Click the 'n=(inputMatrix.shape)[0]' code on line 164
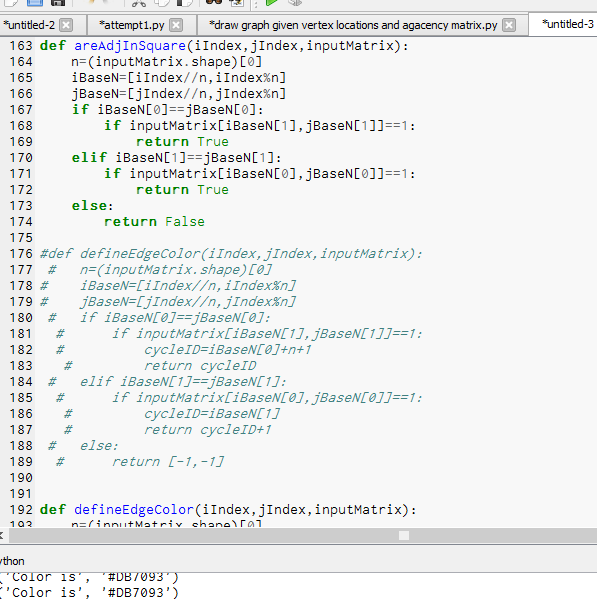This screenshot has width=597, height=599. coord(167,62)
